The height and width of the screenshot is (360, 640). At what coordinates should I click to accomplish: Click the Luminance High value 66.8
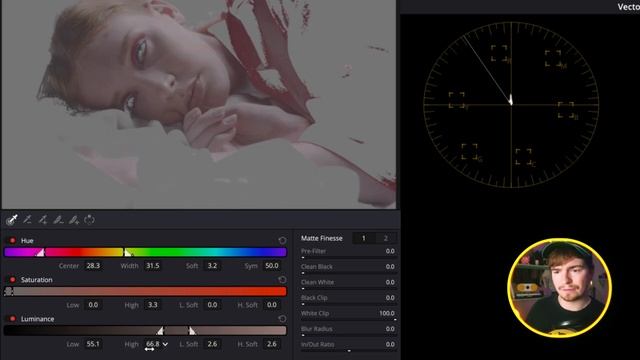tap(153, 344)
